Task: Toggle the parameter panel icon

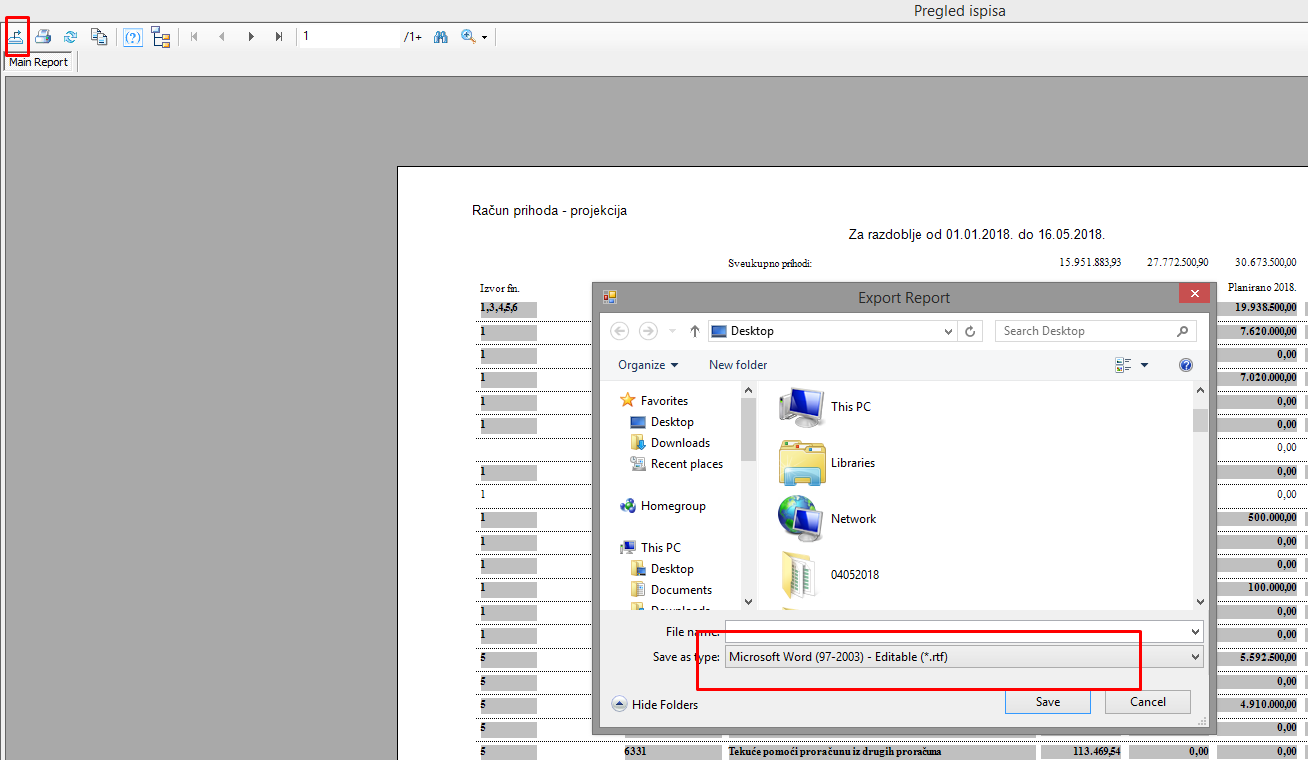Action: (133, 37)
